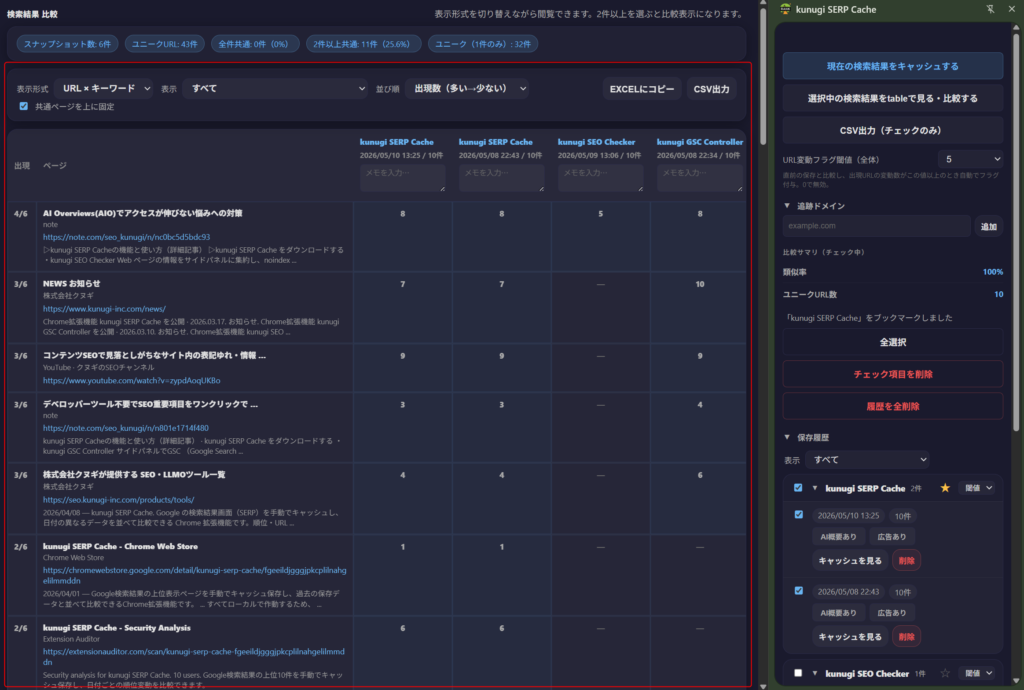Screen dimensions: 1024x690
Task: Open the note.com n/n801e1714f480 link
Action: click(126, 428)
